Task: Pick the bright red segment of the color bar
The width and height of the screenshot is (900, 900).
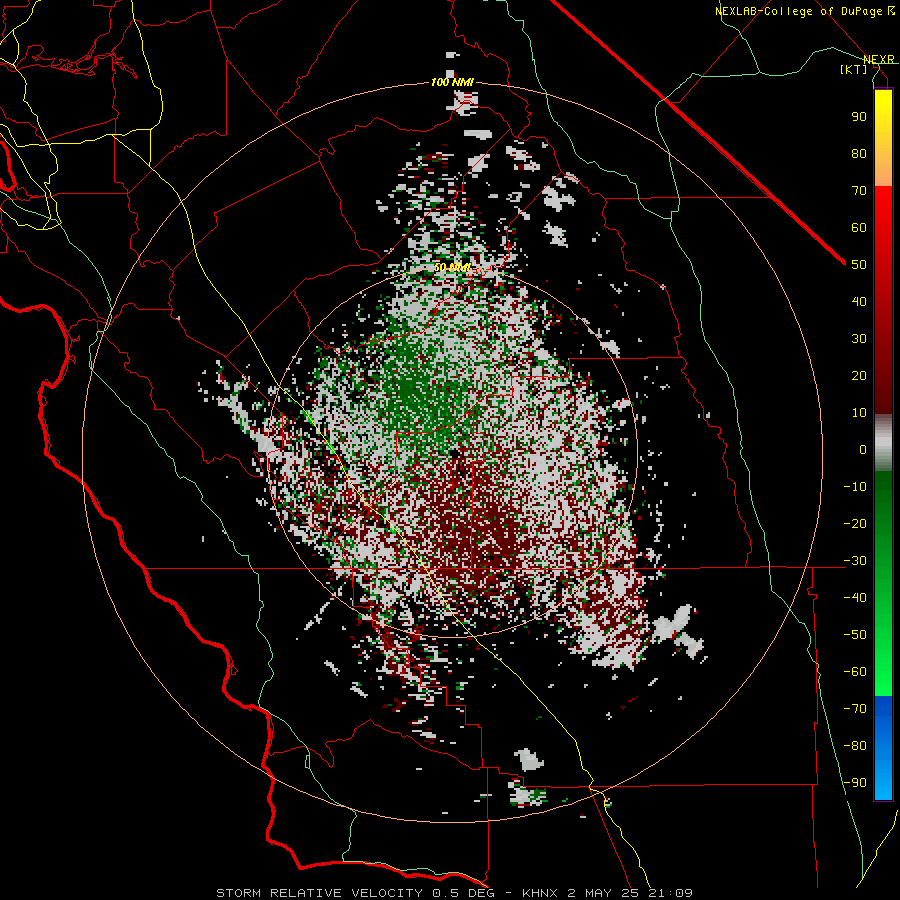Action: point(883,207)
